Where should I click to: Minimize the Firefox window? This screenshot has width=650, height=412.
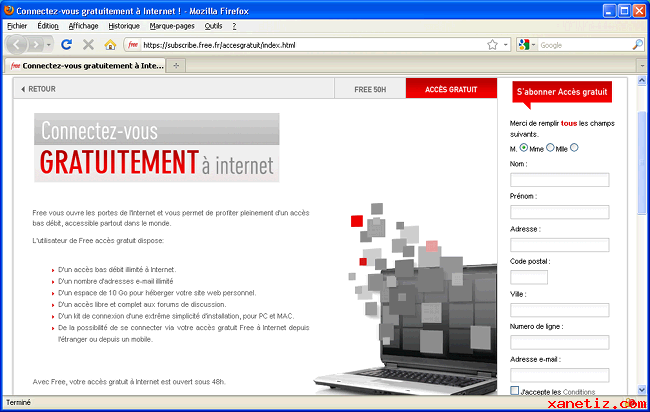click(609, 11)
